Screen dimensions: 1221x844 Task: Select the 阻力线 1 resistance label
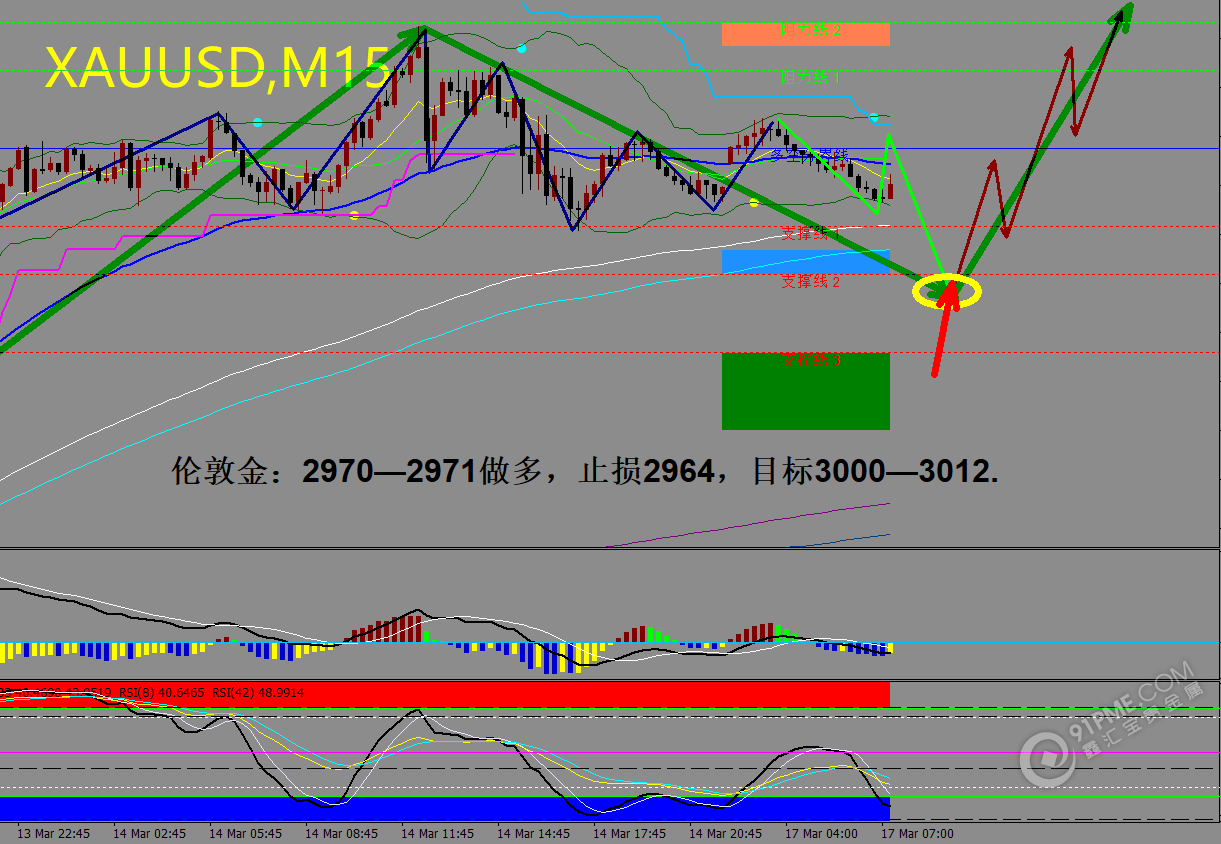tap(810, 76)
